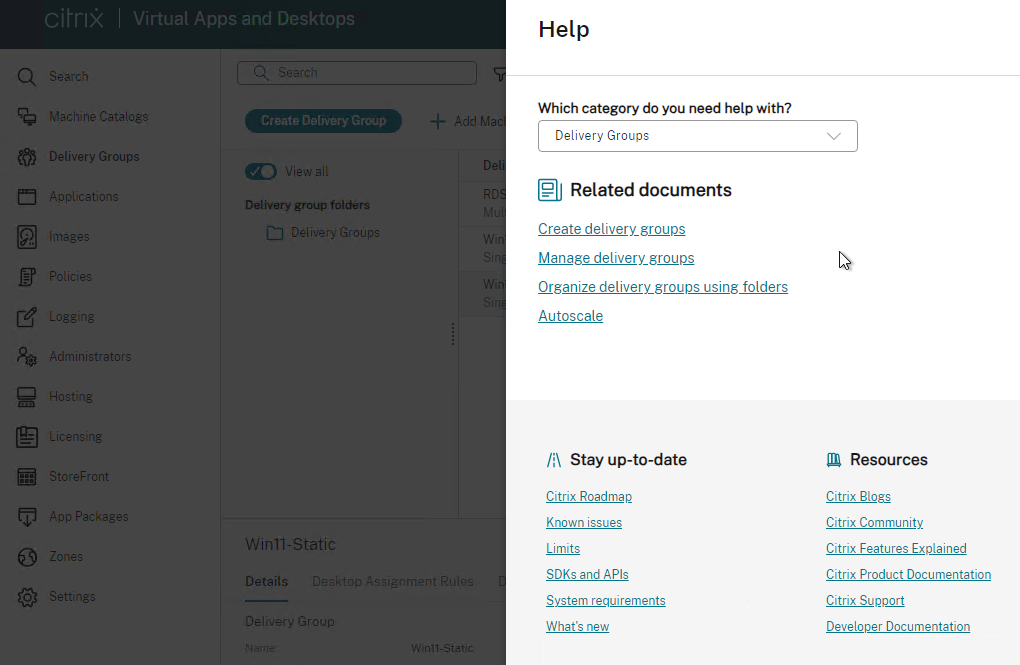Select the Delivery Groups folder tree item

point(334,233)
